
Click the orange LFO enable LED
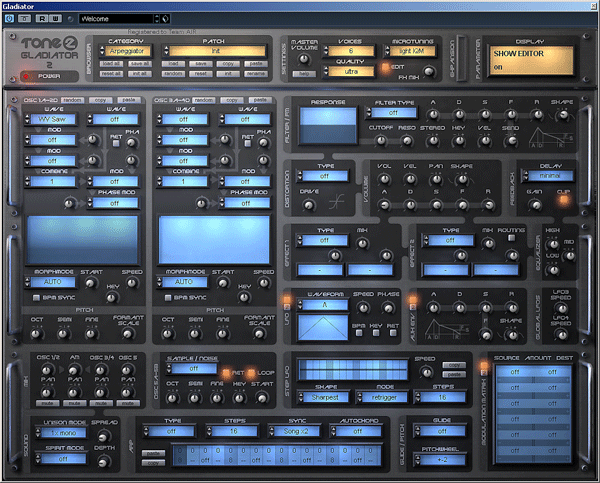click(286, 300)
